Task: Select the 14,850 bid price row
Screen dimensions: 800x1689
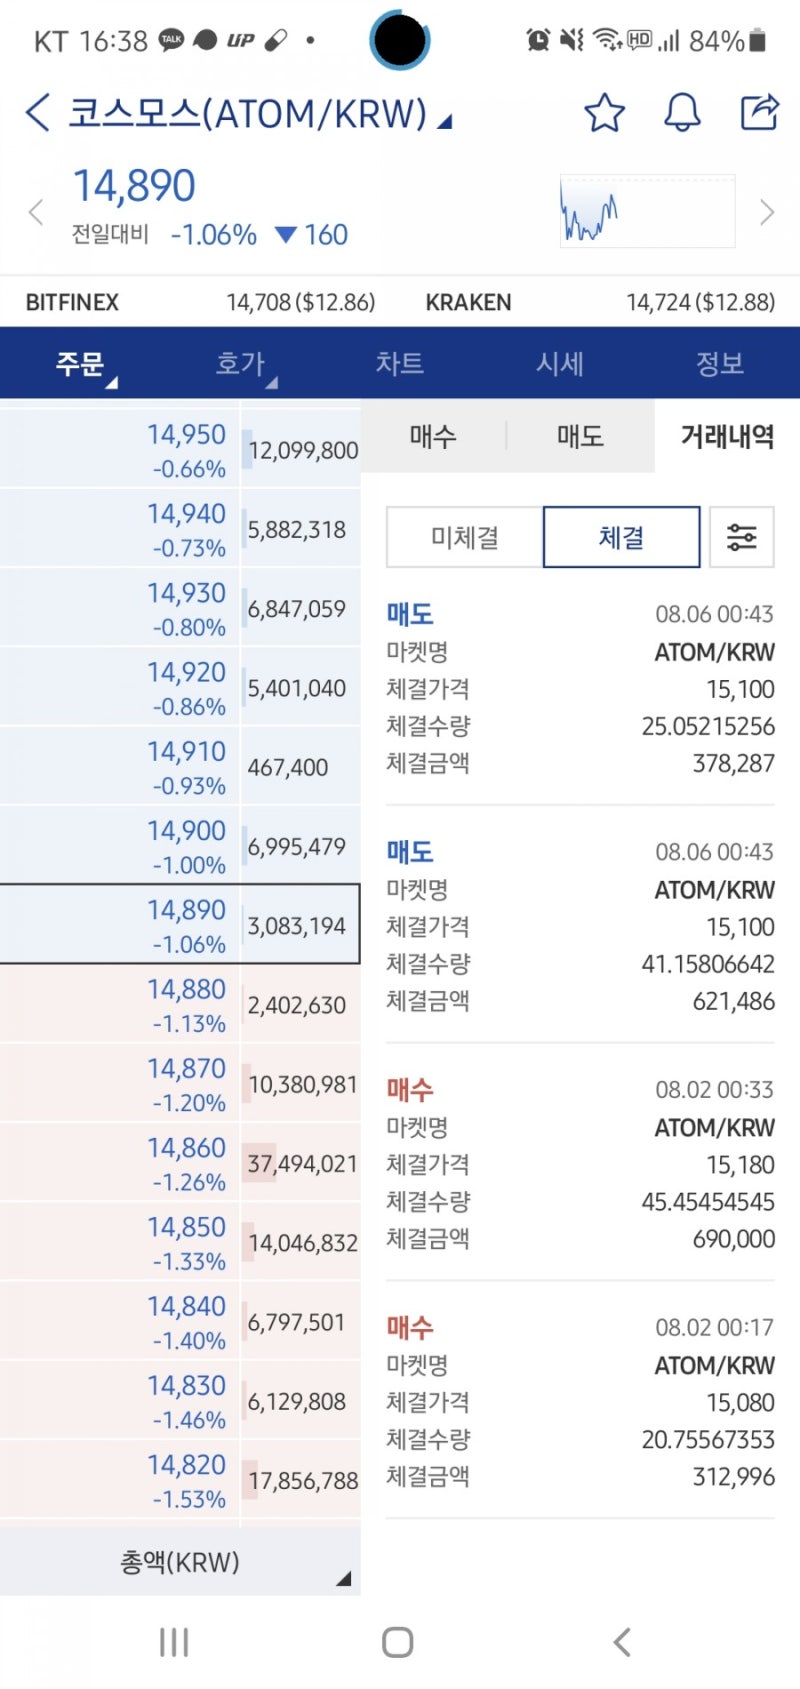Action: [180, 1241]
